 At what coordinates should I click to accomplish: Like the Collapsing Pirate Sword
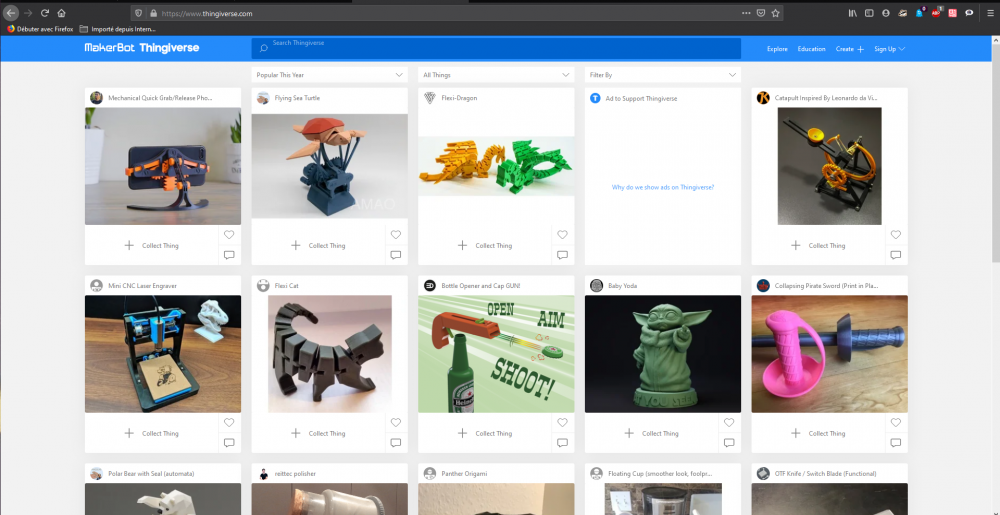895,423
